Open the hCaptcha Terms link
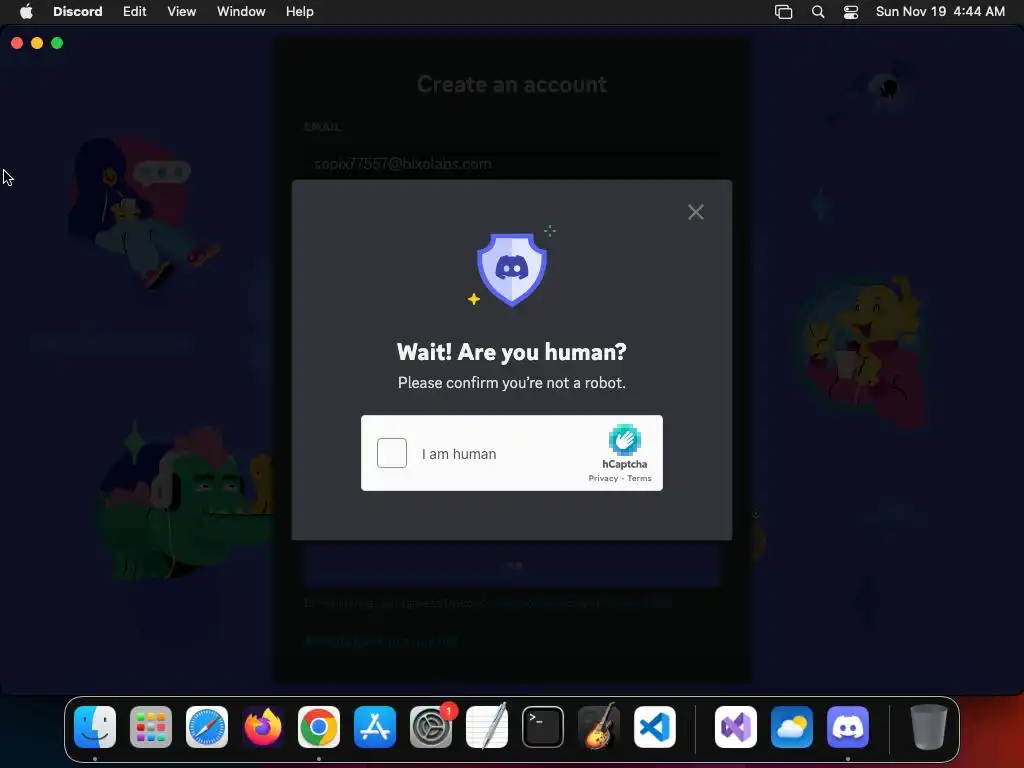The width and height of the screenshot is (1024, 768). pyautogui.click(x=639, y=478)
